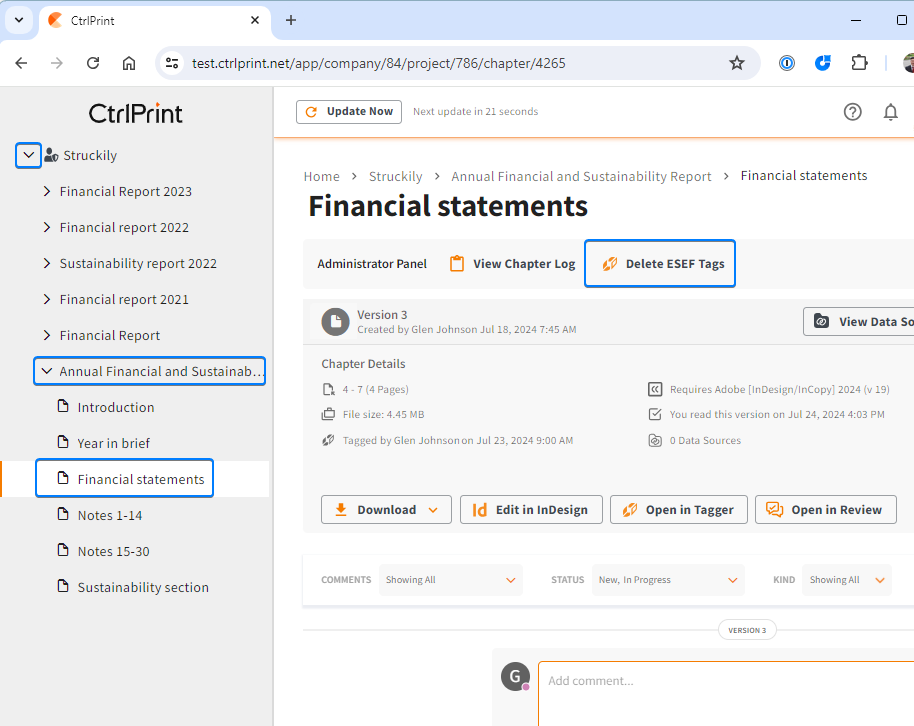This screenshot has height=726, width=914.
Task: Click the '0 Data Sources' text
Action: point(705,440)
